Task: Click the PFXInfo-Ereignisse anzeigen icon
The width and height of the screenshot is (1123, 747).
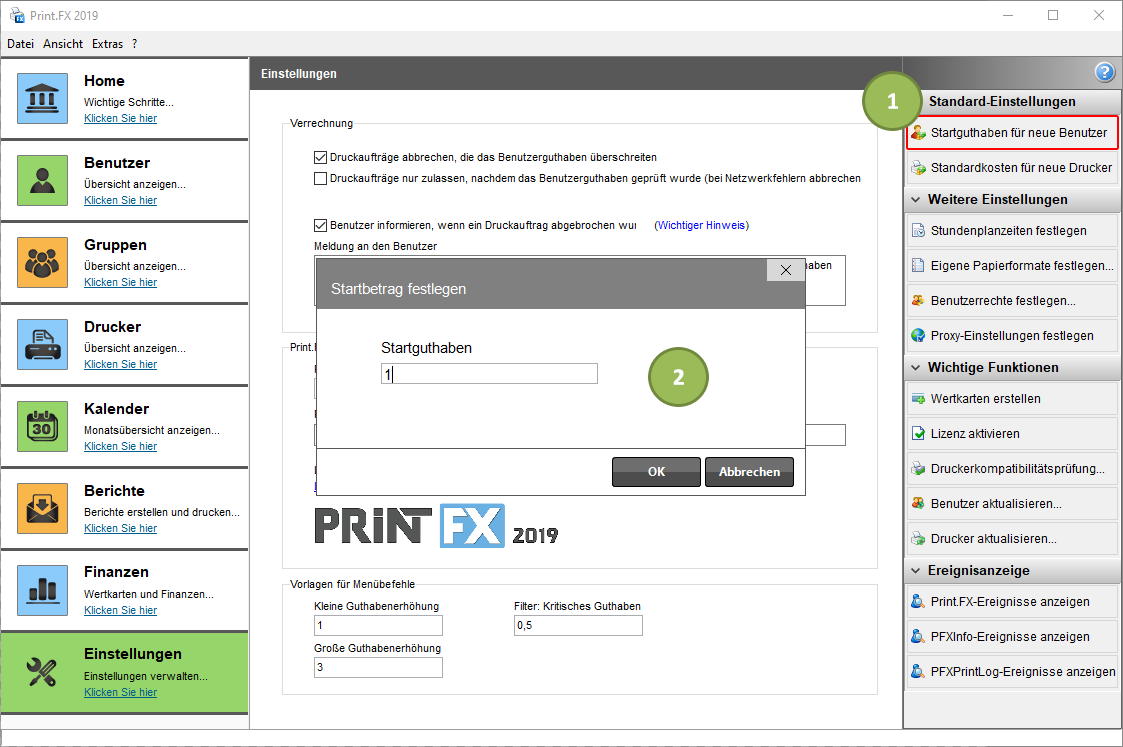Action: (x=918, y=637)
